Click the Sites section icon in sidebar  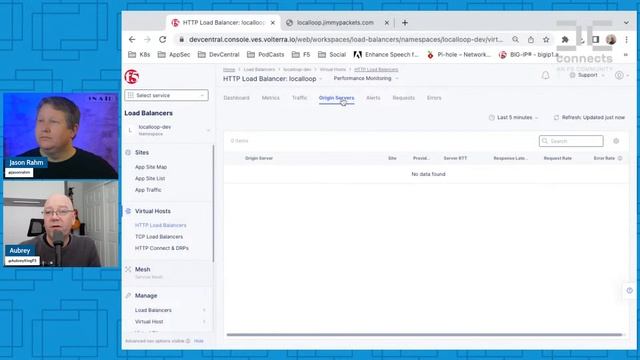click(x=128, y=152)
